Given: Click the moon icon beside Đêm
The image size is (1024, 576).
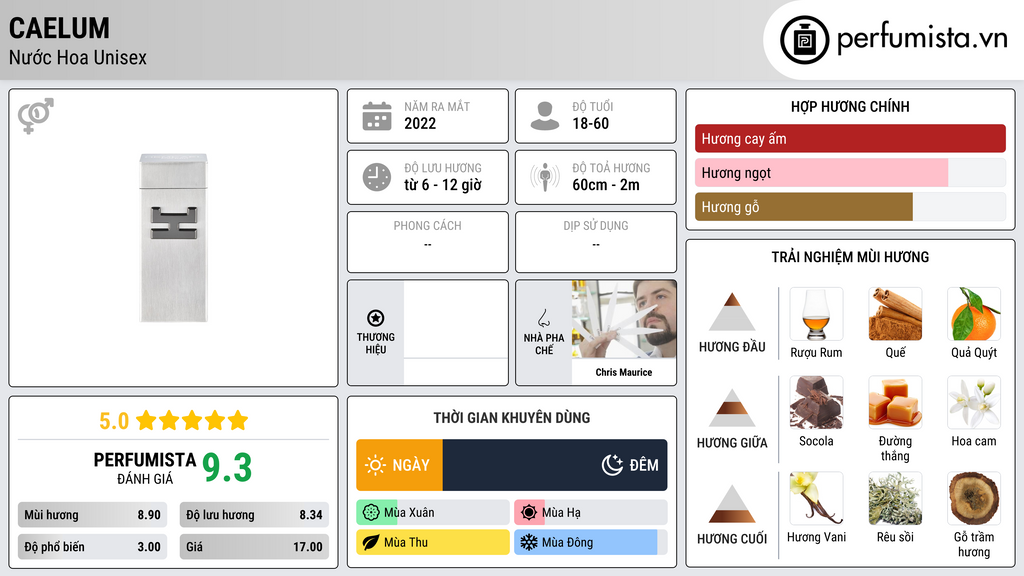Looking at the screenshot, I should (612, 465).
